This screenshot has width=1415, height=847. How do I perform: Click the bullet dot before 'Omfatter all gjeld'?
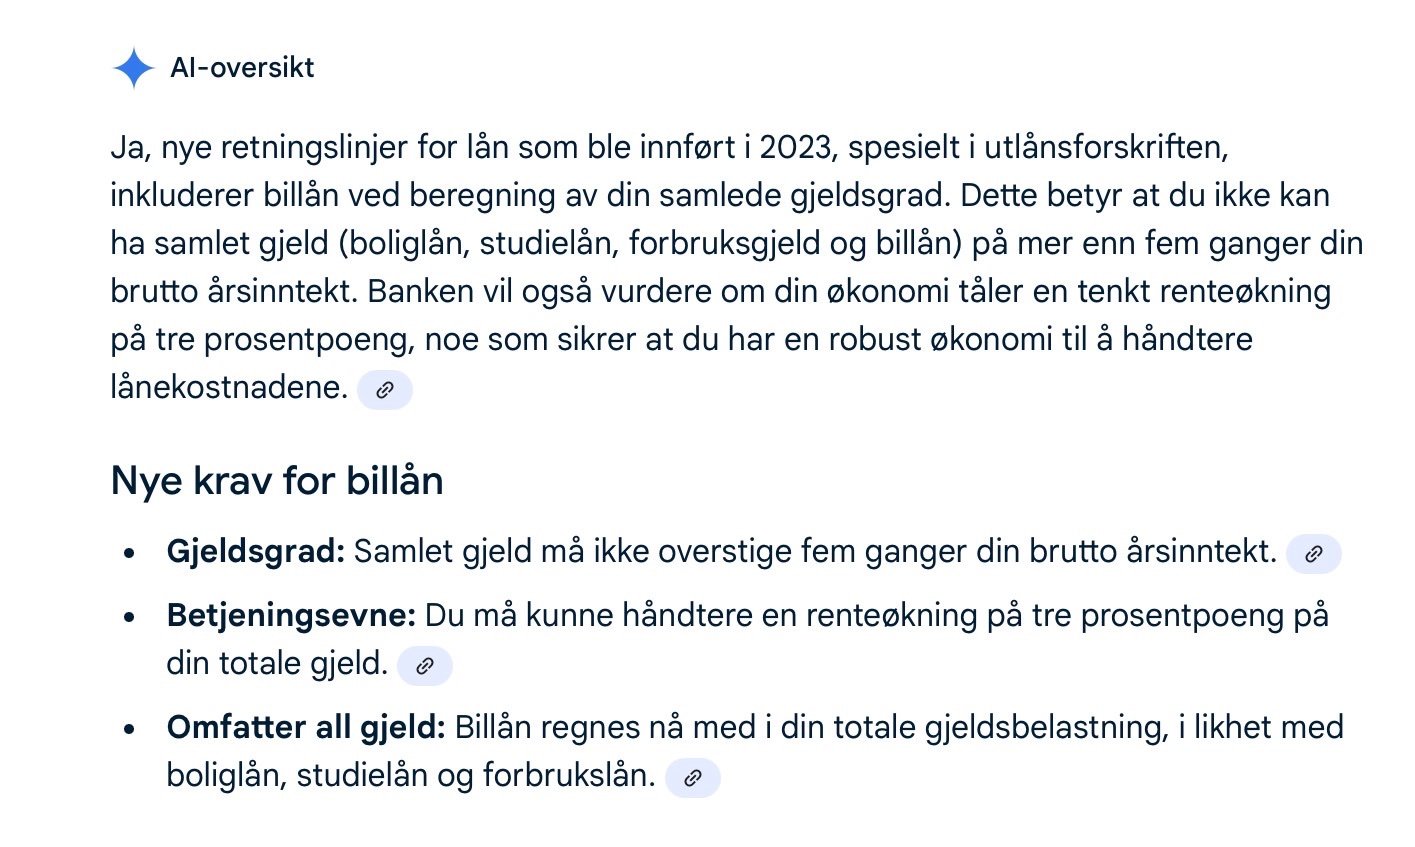[129, 728]
